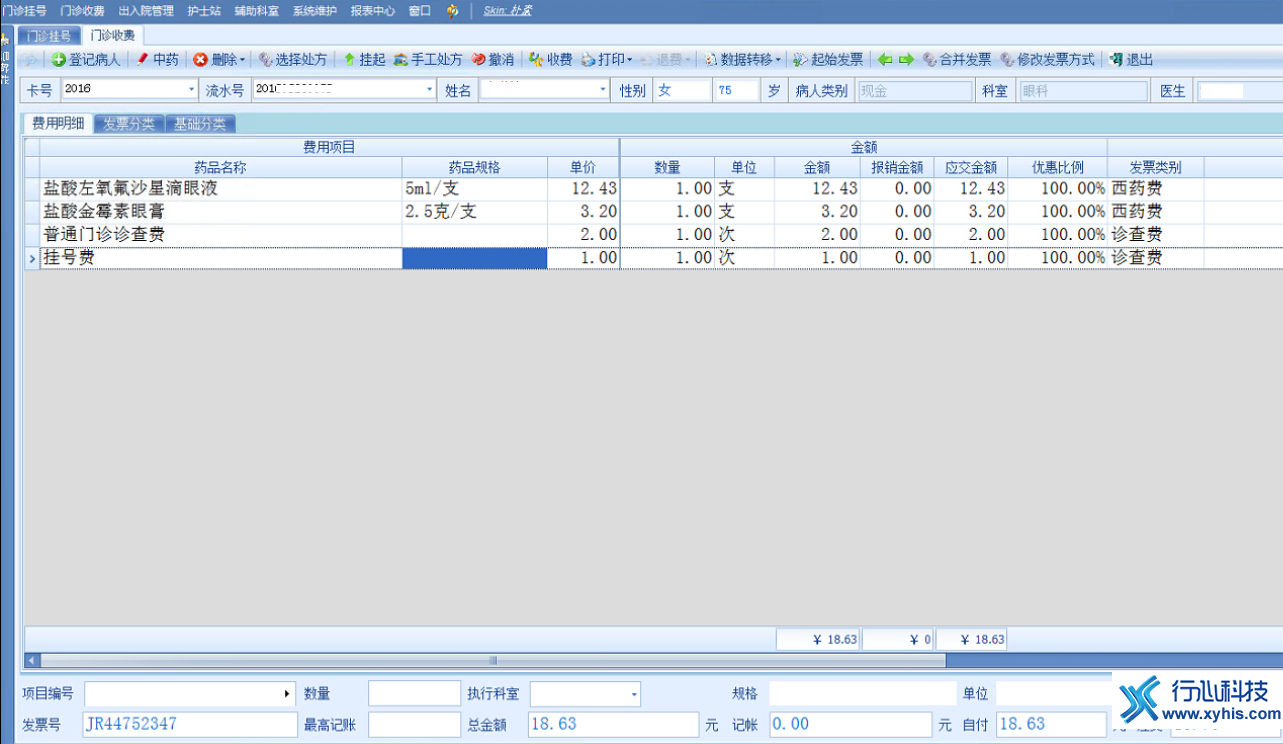This screenshot has width=1283, height=744.
Task: Click the 起始发票 toolbar button
Action: [x=829, y=60]
